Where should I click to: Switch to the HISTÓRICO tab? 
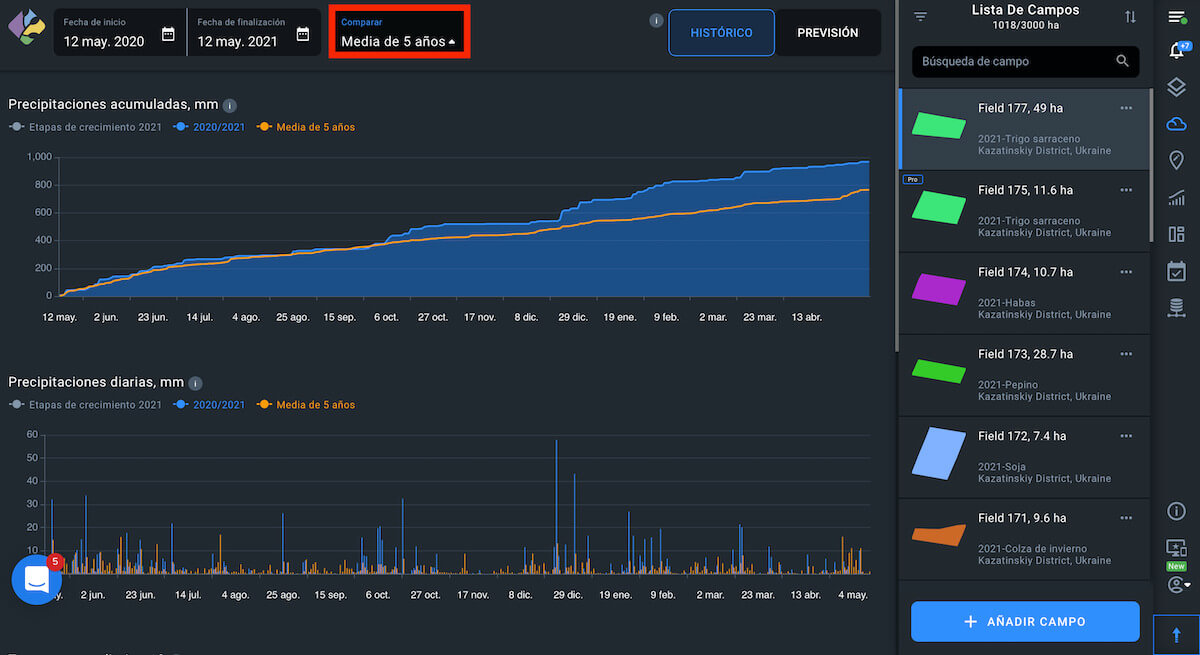721,33
